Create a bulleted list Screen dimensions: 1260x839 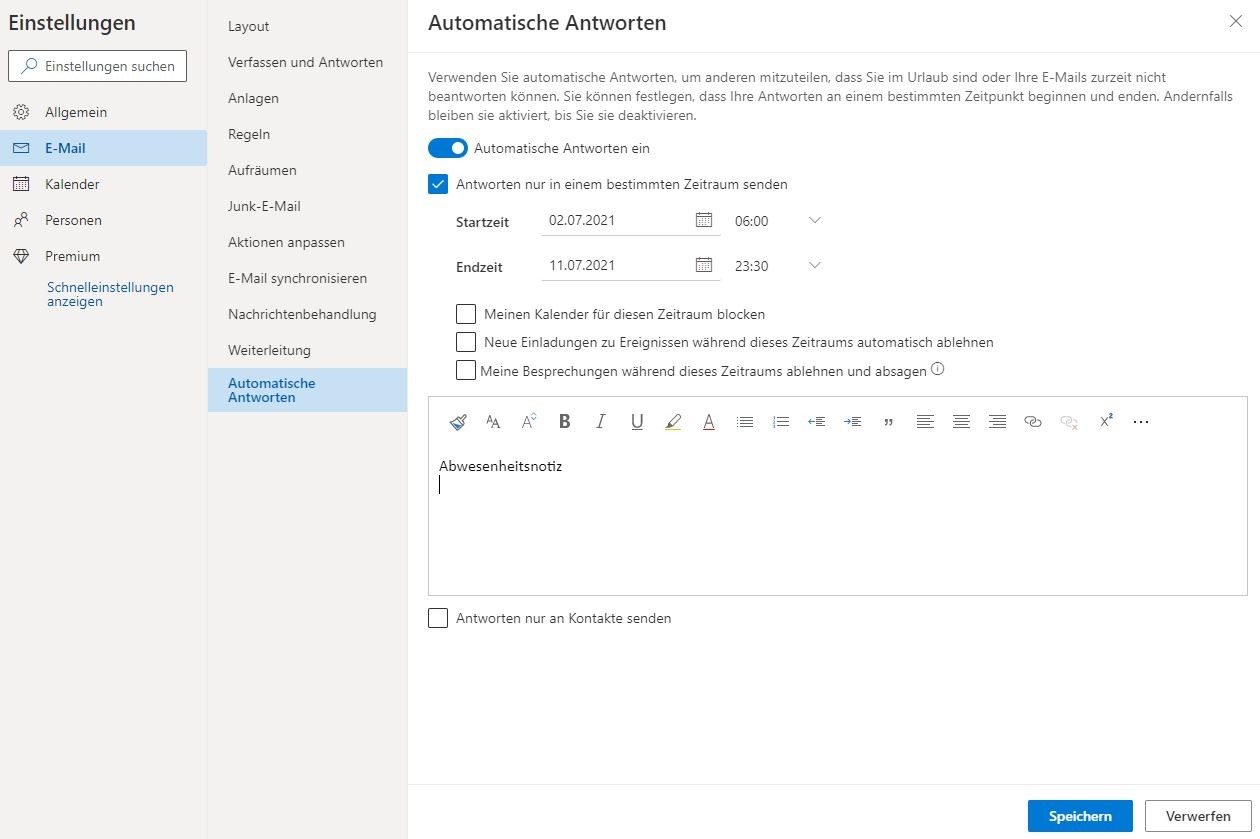[x=745, y=422]
